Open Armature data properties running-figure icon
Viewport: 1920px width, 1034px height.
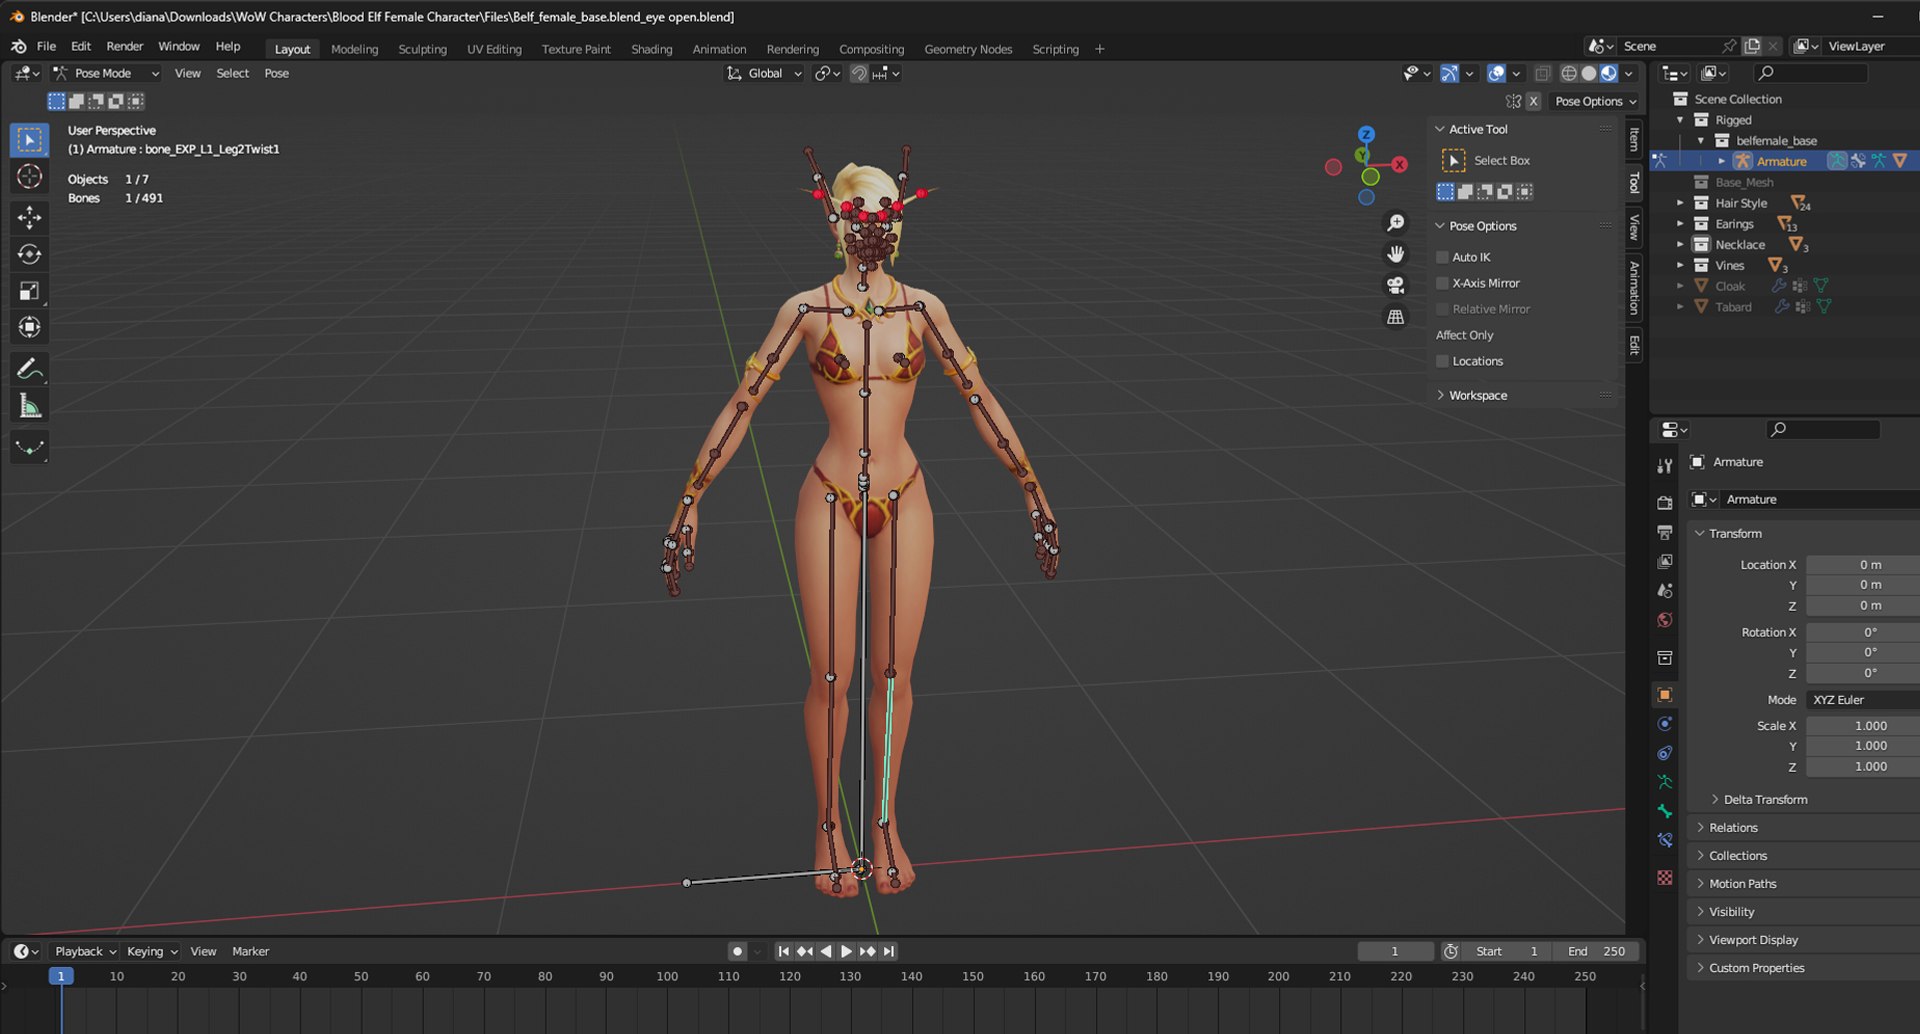1665,782
